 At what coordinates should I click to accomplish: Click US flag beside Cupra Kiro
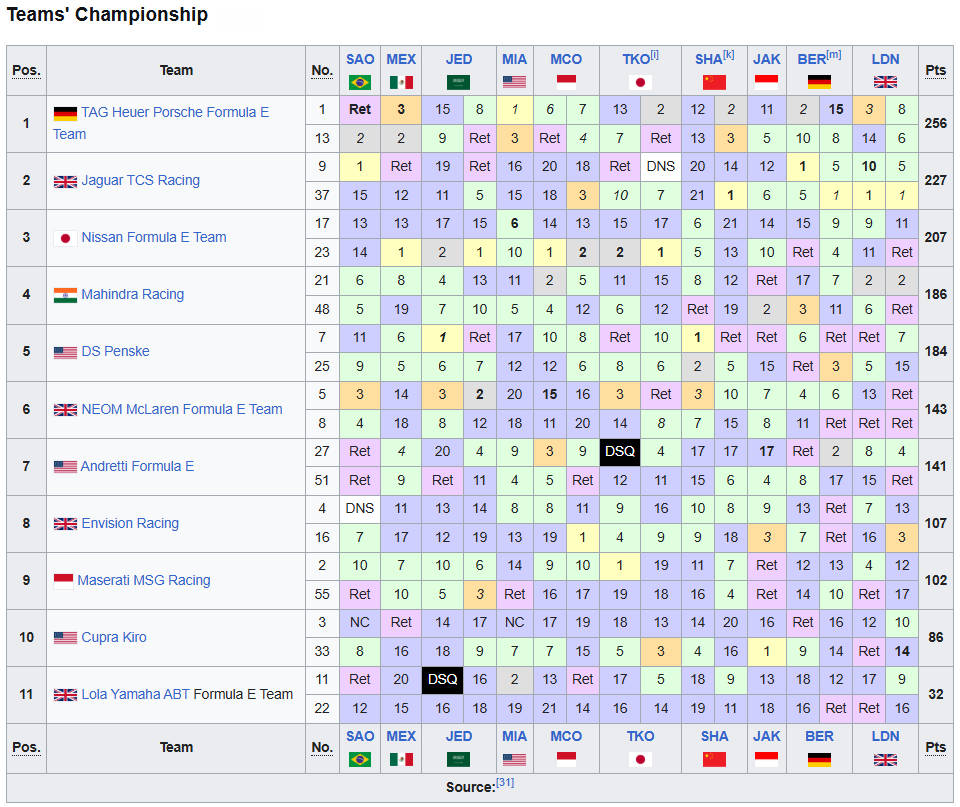[66, 637]
